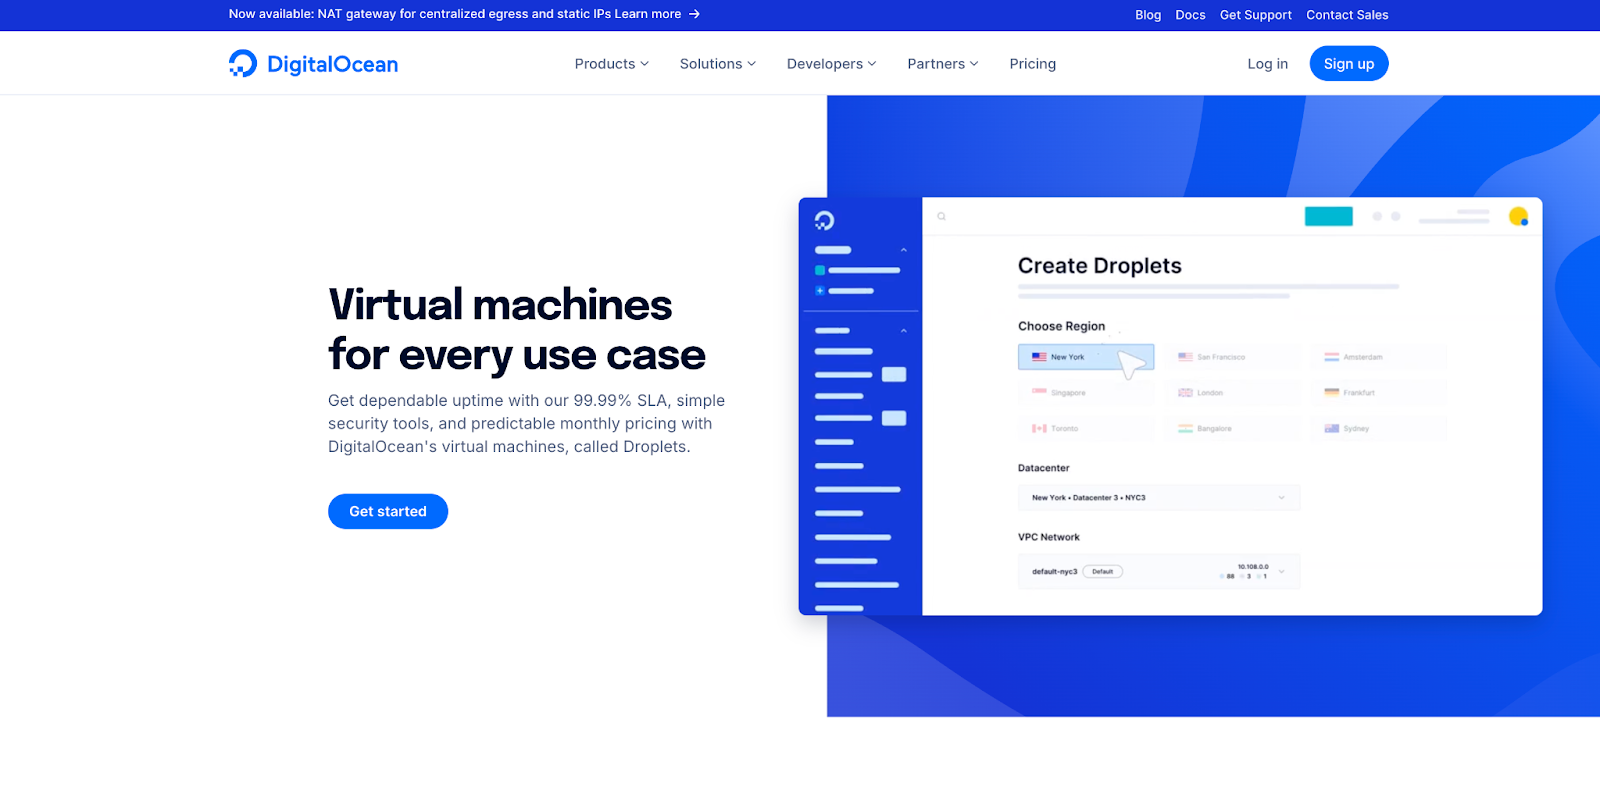Click the default-nyc3 VPC Network dropdown in illustration

point(1159,571)
